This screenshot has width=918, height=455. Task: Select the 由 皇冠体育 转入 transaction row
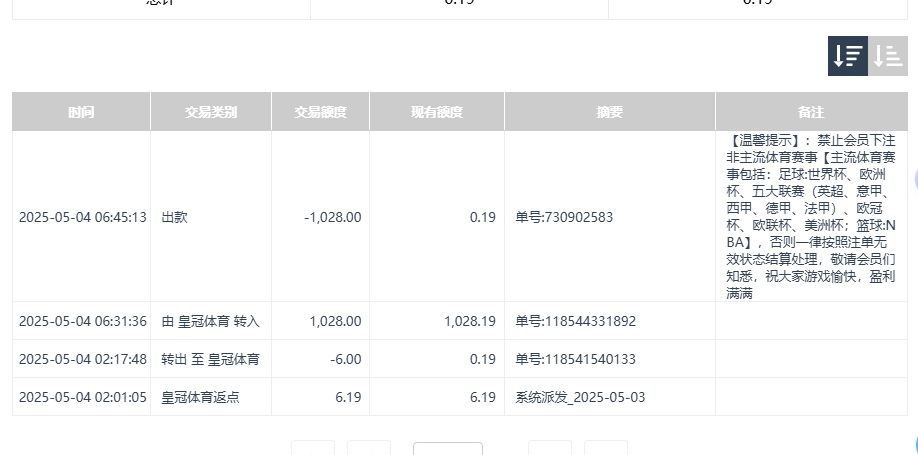210,321
